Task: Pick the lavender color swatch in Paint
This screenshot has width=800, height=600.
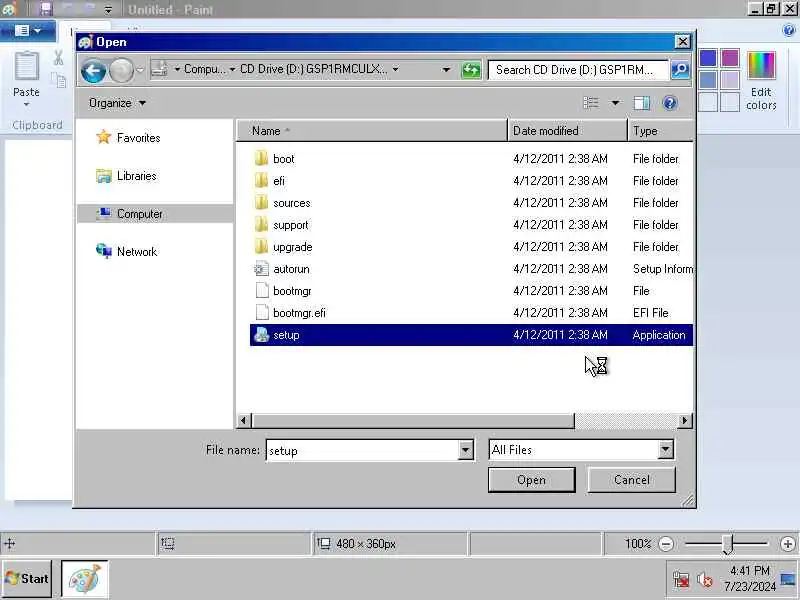Action: (x=730, y=80)
